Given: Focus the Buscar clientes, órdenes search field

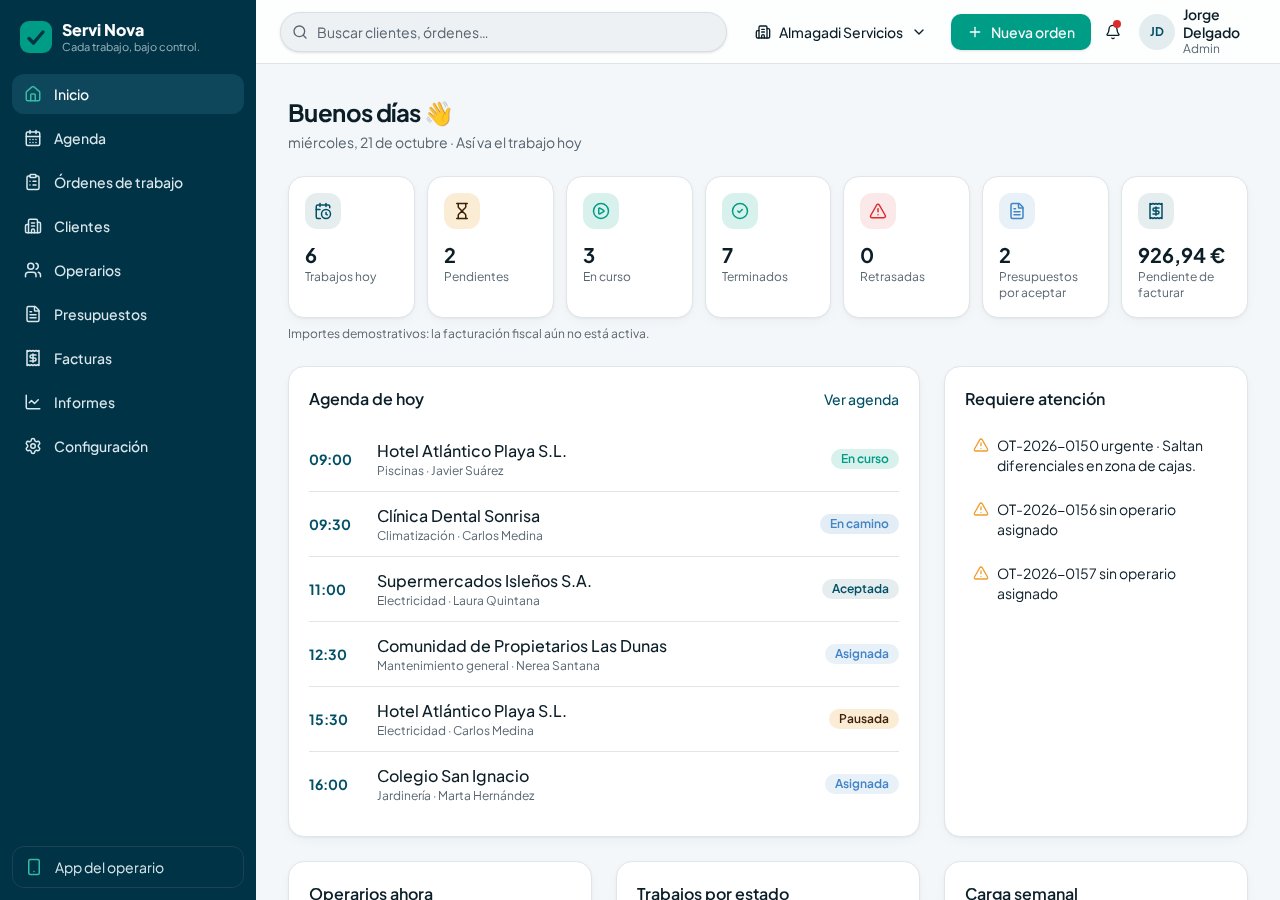Looking at the screenshot, I should pos(503,32).
